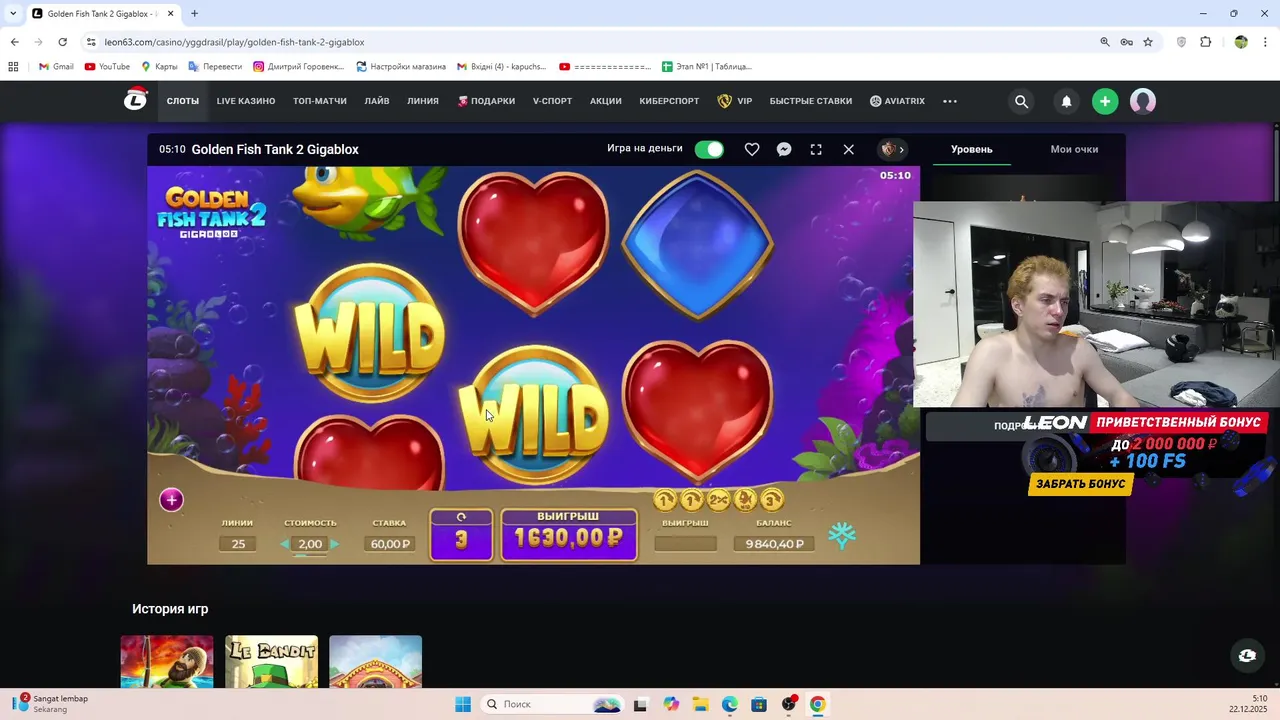The width and height of the screenshot is (1280, 720).
Task: Open the Chrome password key icon
Action: (x=1126, y=42)
